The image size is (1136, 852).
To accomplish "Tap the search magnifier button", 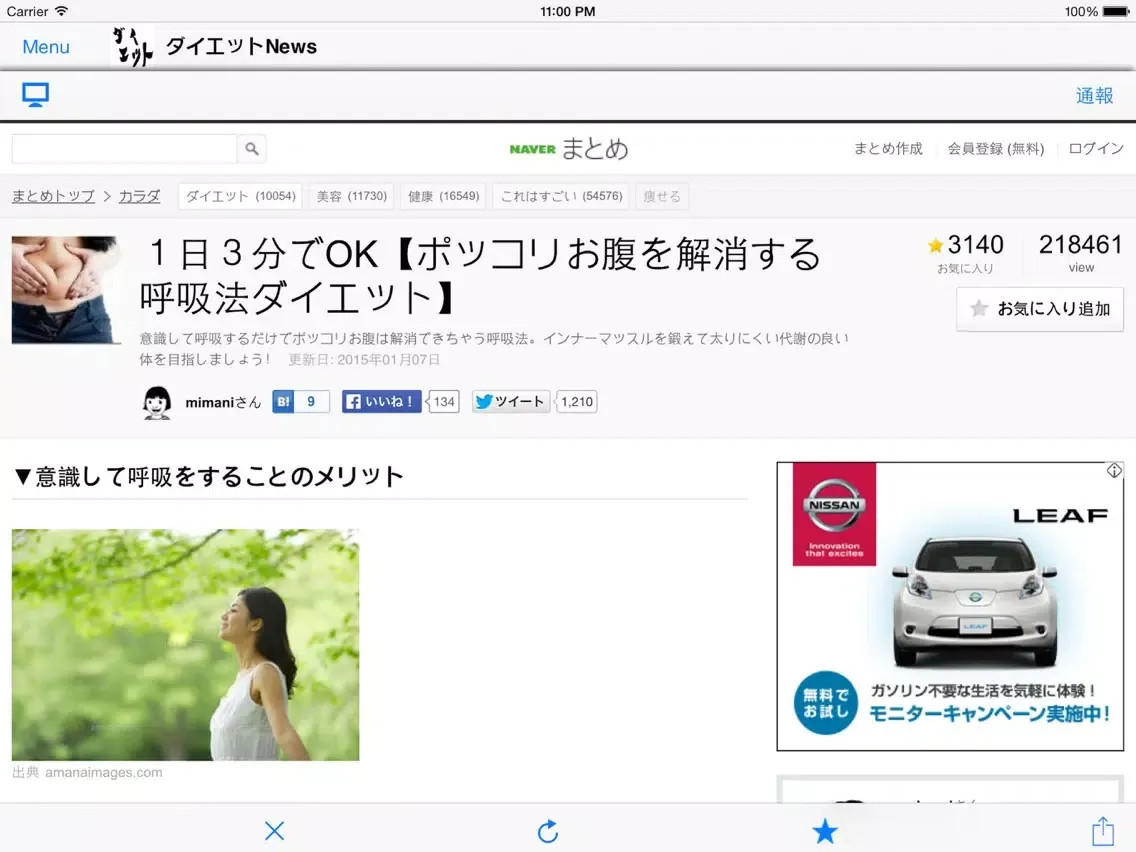I will click(x=252, y=149).
